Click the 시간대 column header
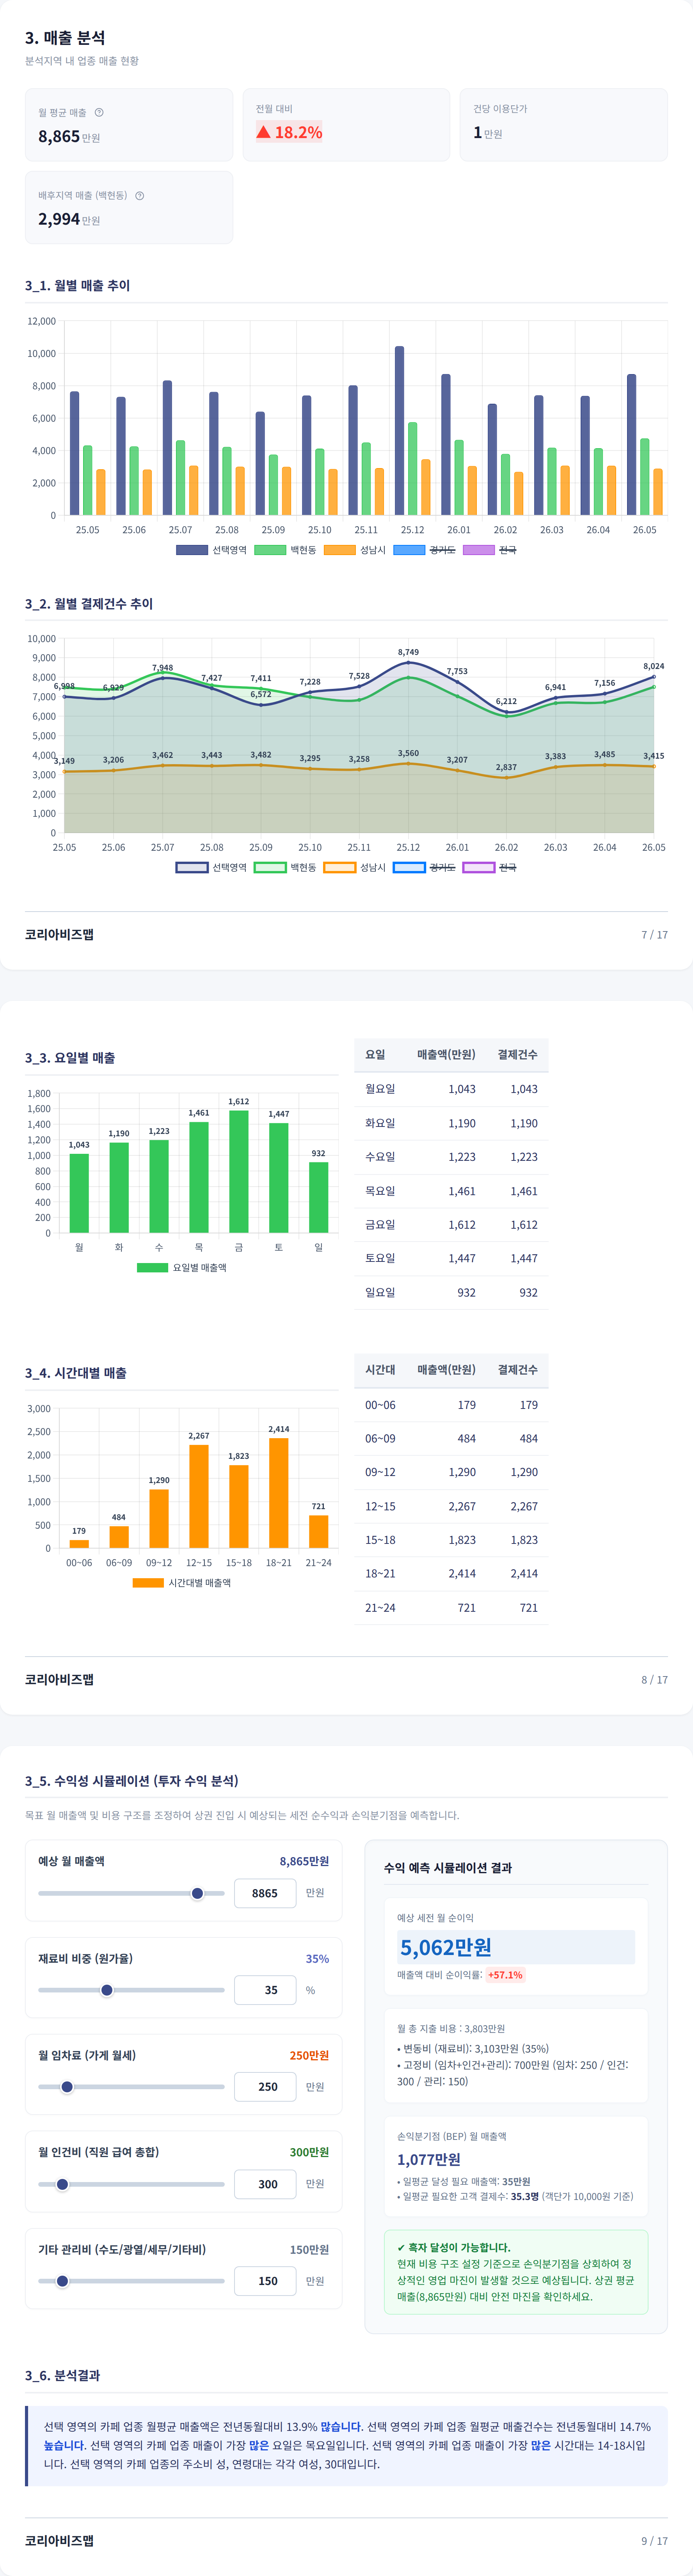693x2576 pixels. 380,1369
